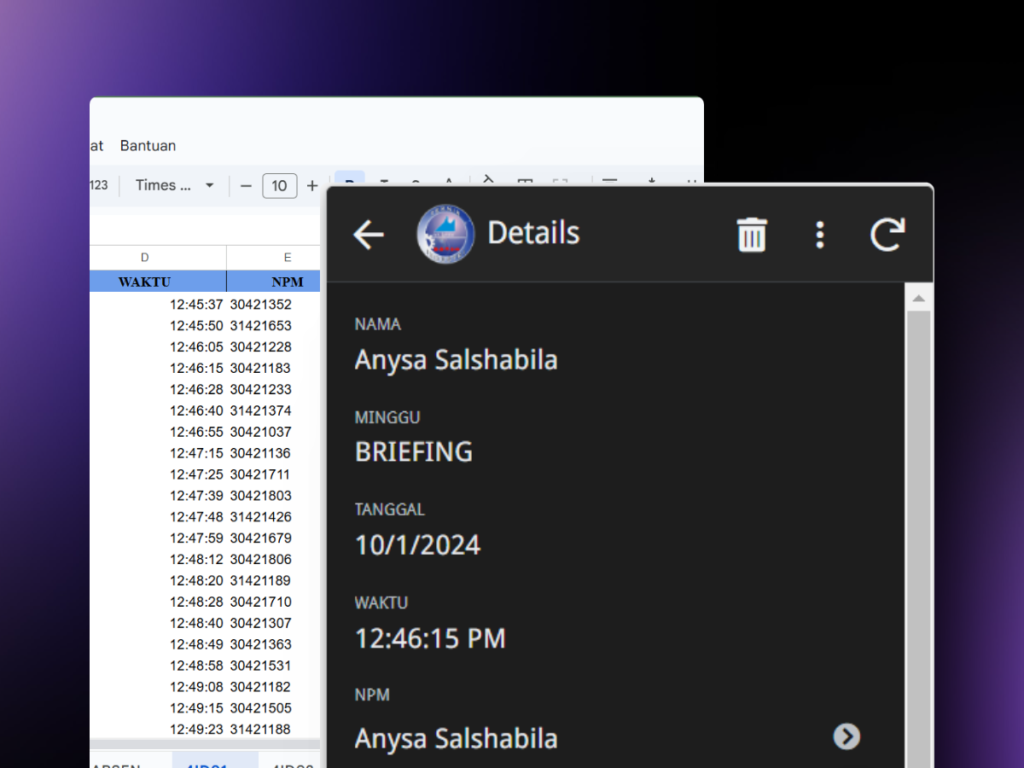The image size is (1024, 768).
Task: Click the WAKTU header cell
Action: click(x=145, y=282)
